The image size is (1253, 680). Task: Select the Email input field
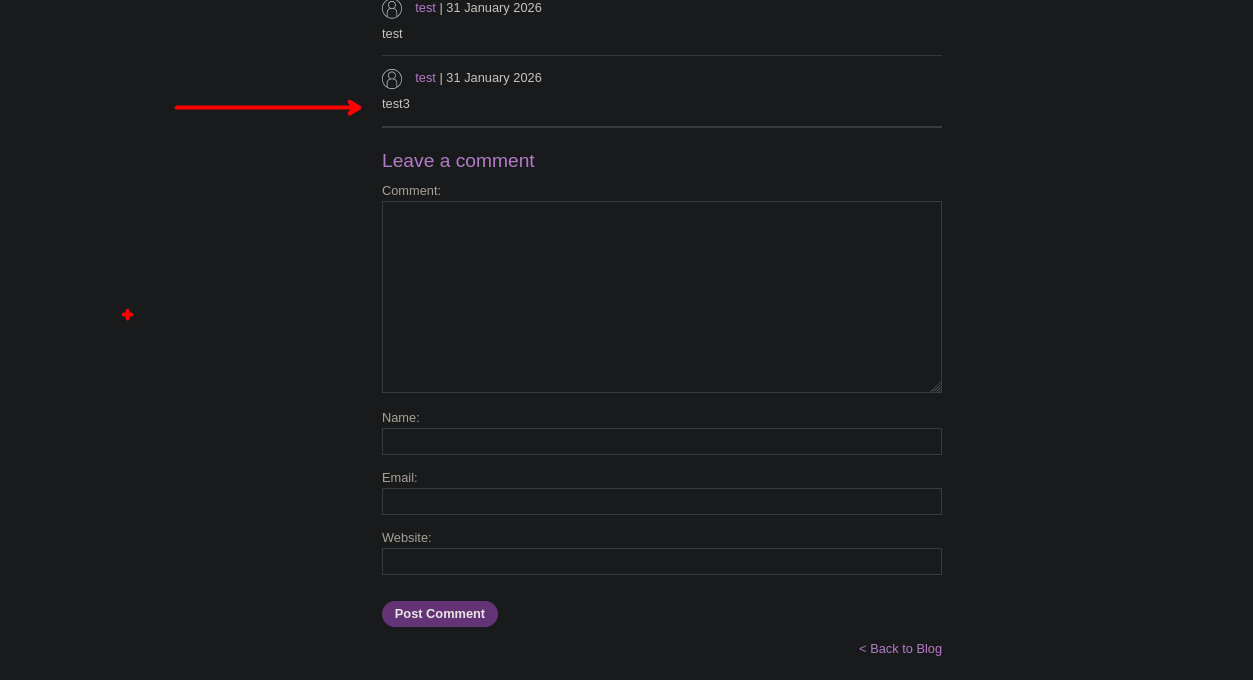point(661,502)
